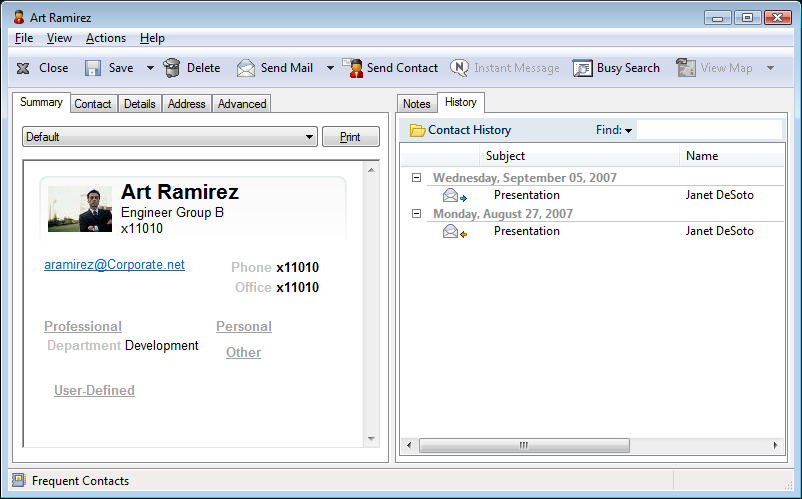Open the Find dropdown arrow

(x=629, y=131)
